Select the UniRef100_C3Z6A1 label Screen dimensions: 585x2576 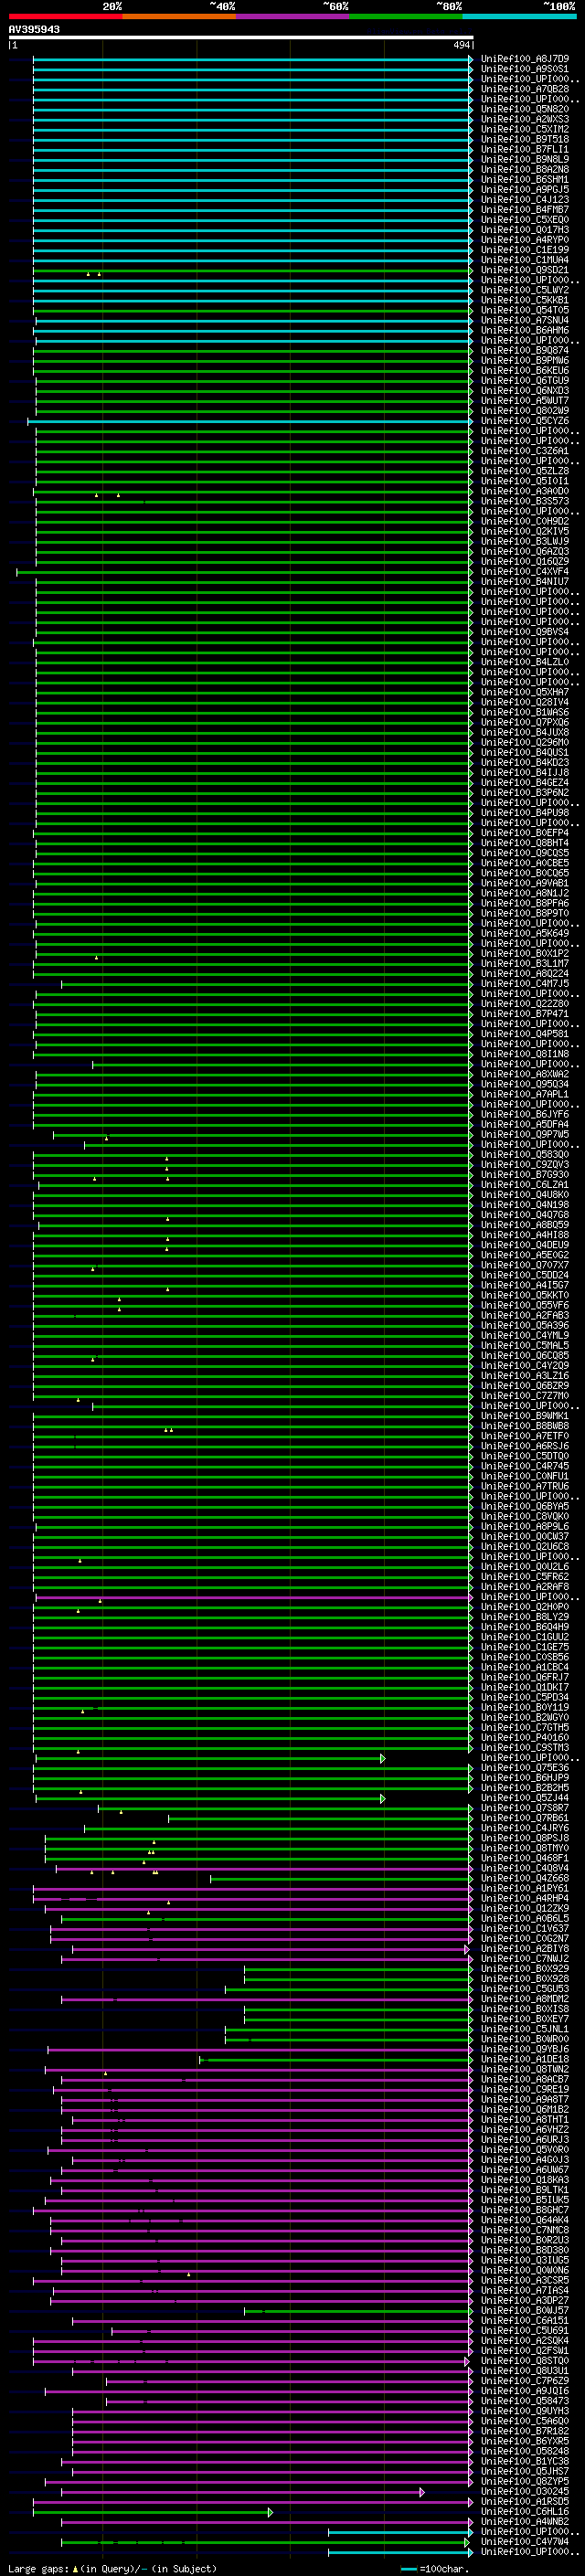pos(525,451)
